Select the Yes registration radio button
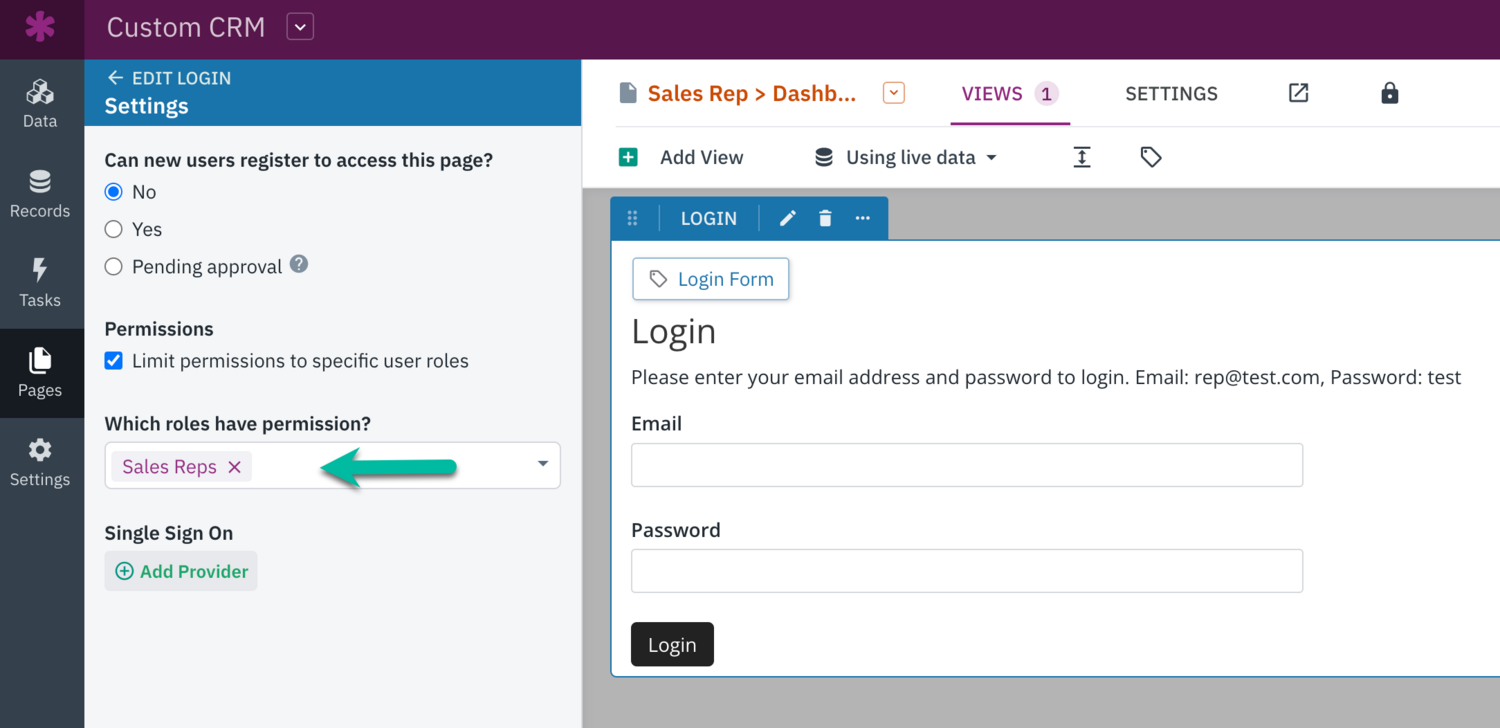 tap(114, 229)
